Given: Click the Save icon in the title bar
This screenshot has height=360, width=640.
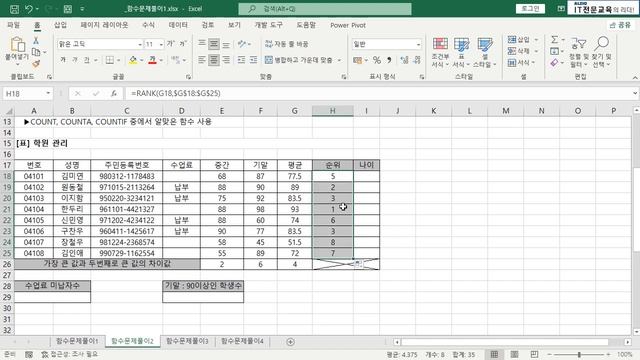Looking at the screenshot, I should (x=14, y=9).
